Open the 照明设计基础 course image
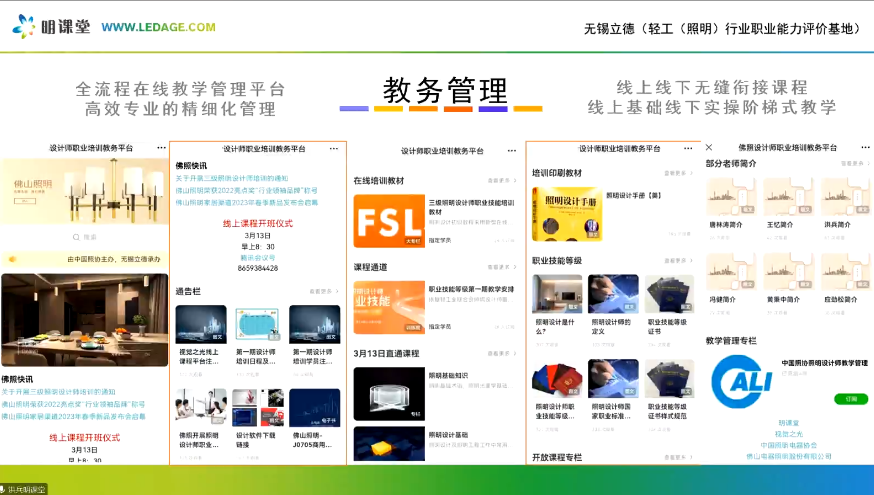874x495 pixels. click(389, 444)
